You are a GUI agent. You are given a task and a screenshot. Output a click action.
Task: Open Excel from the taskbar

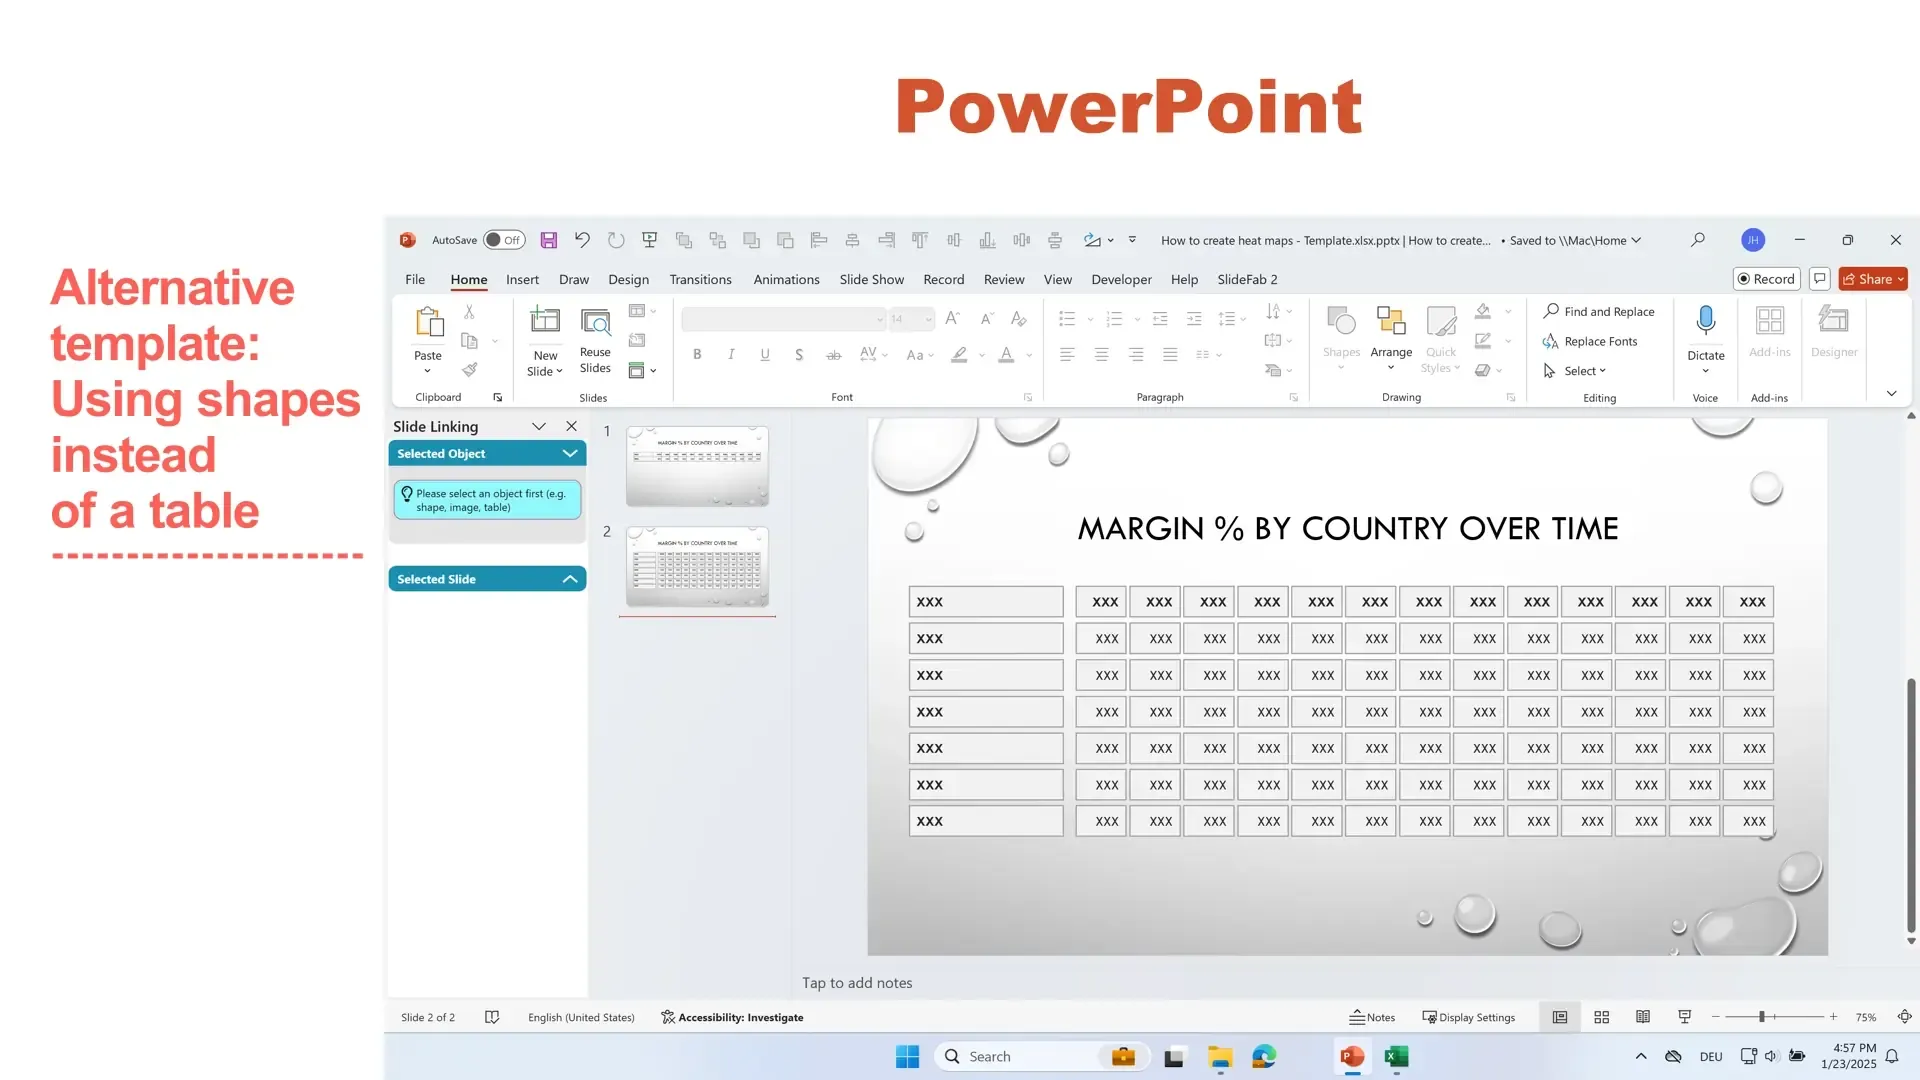pyautogui.click(x=1396, y=1057)
